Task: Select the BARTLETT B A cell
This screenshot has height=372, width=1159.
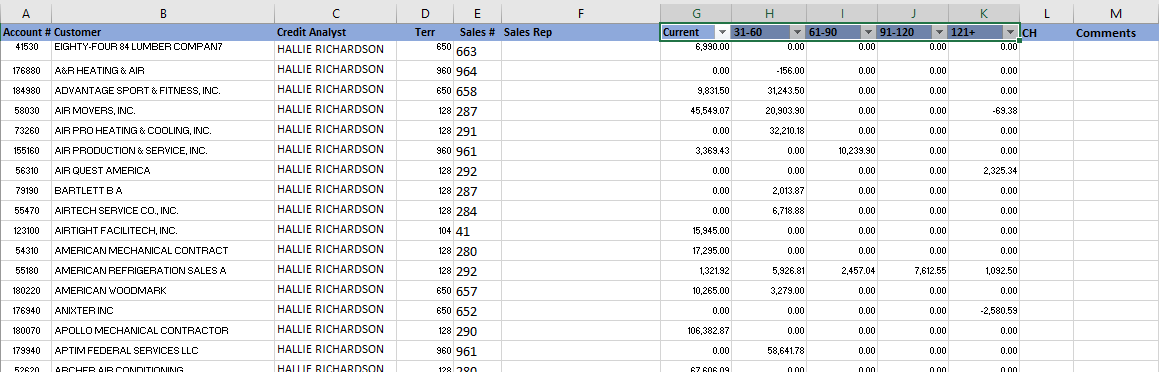Action: click(x=163, y=191)
